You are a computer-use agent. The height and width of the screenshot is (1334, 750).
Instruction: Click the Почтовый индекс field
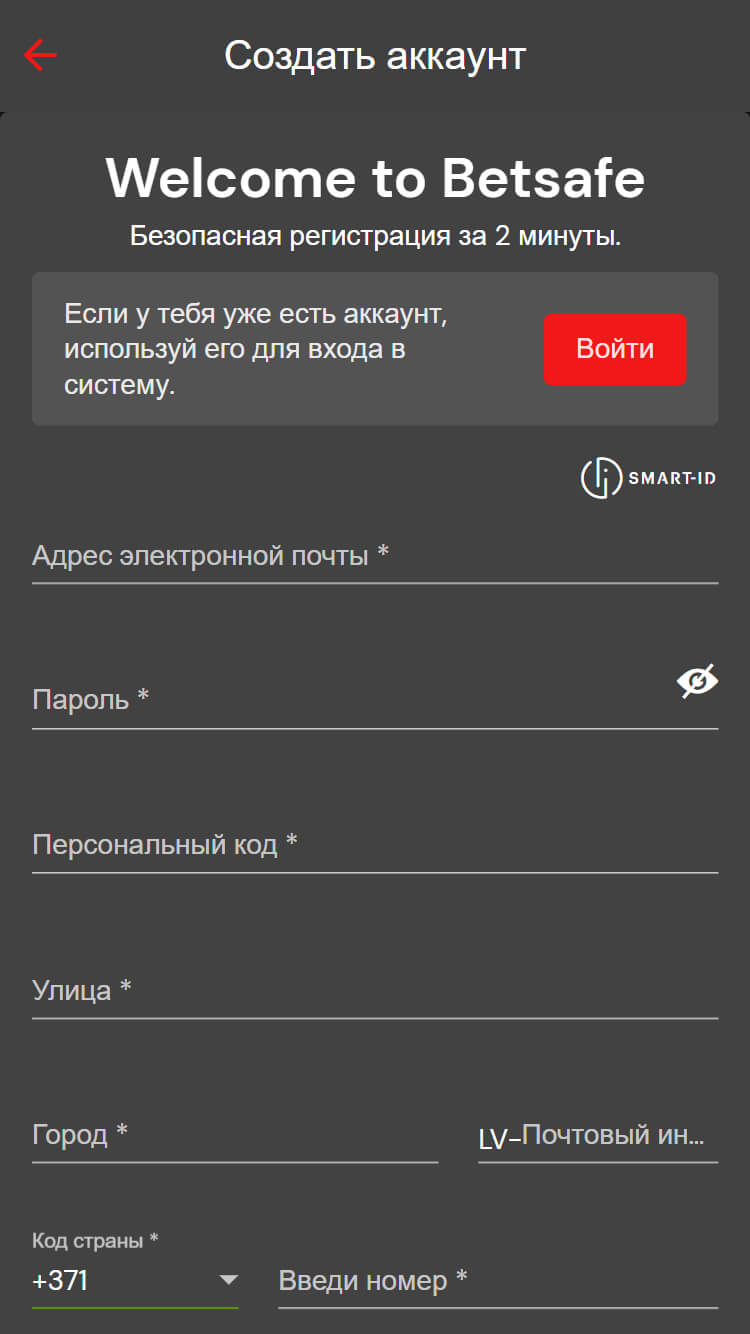[612, 1136]
